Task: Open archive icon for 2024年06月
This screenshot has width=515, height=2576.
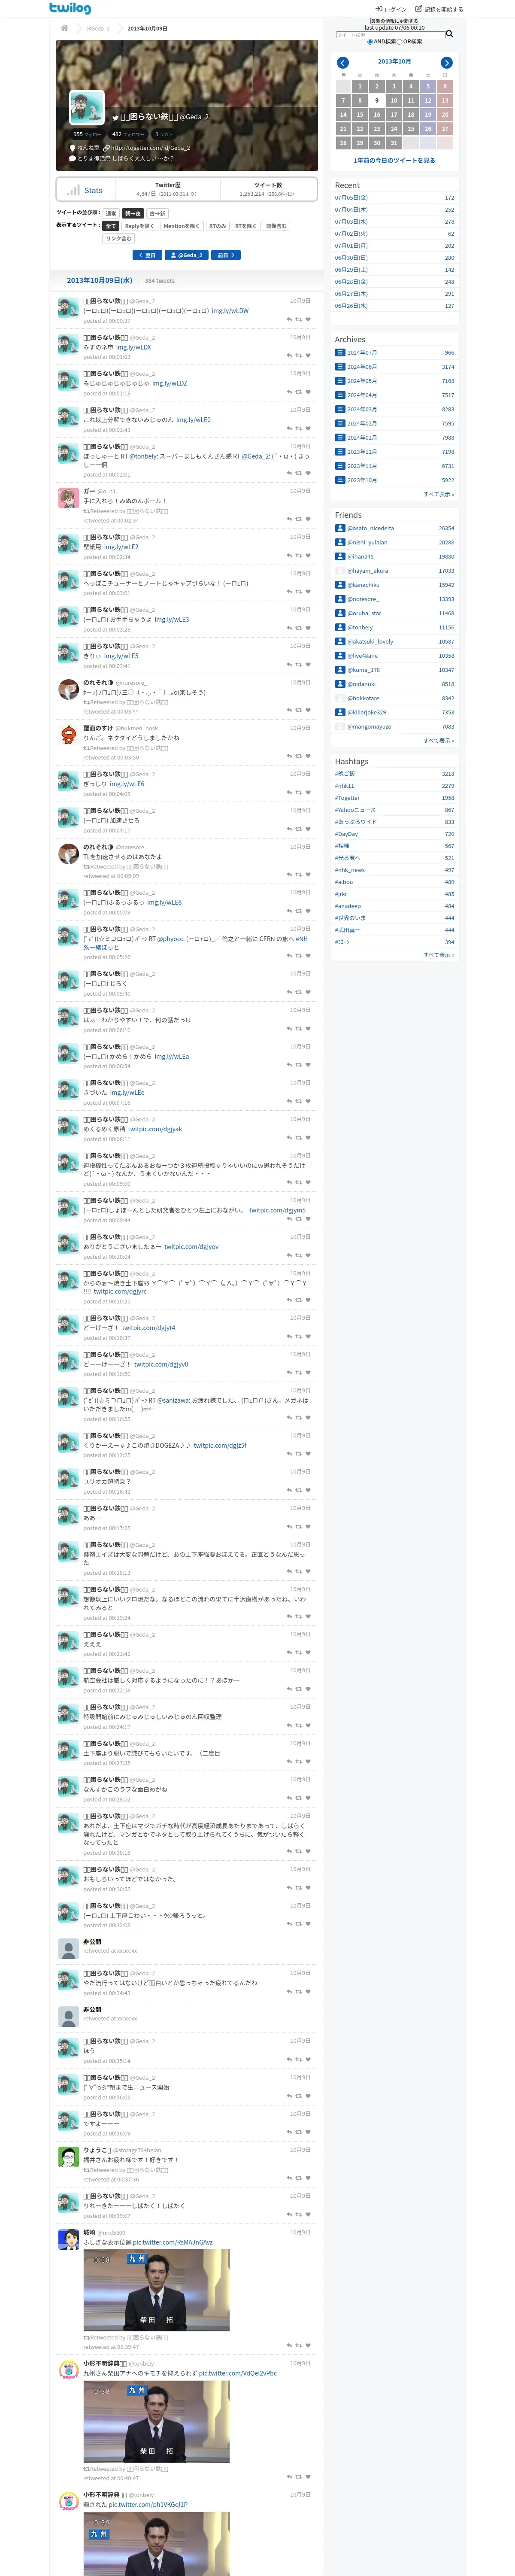Action: point(340,367)
